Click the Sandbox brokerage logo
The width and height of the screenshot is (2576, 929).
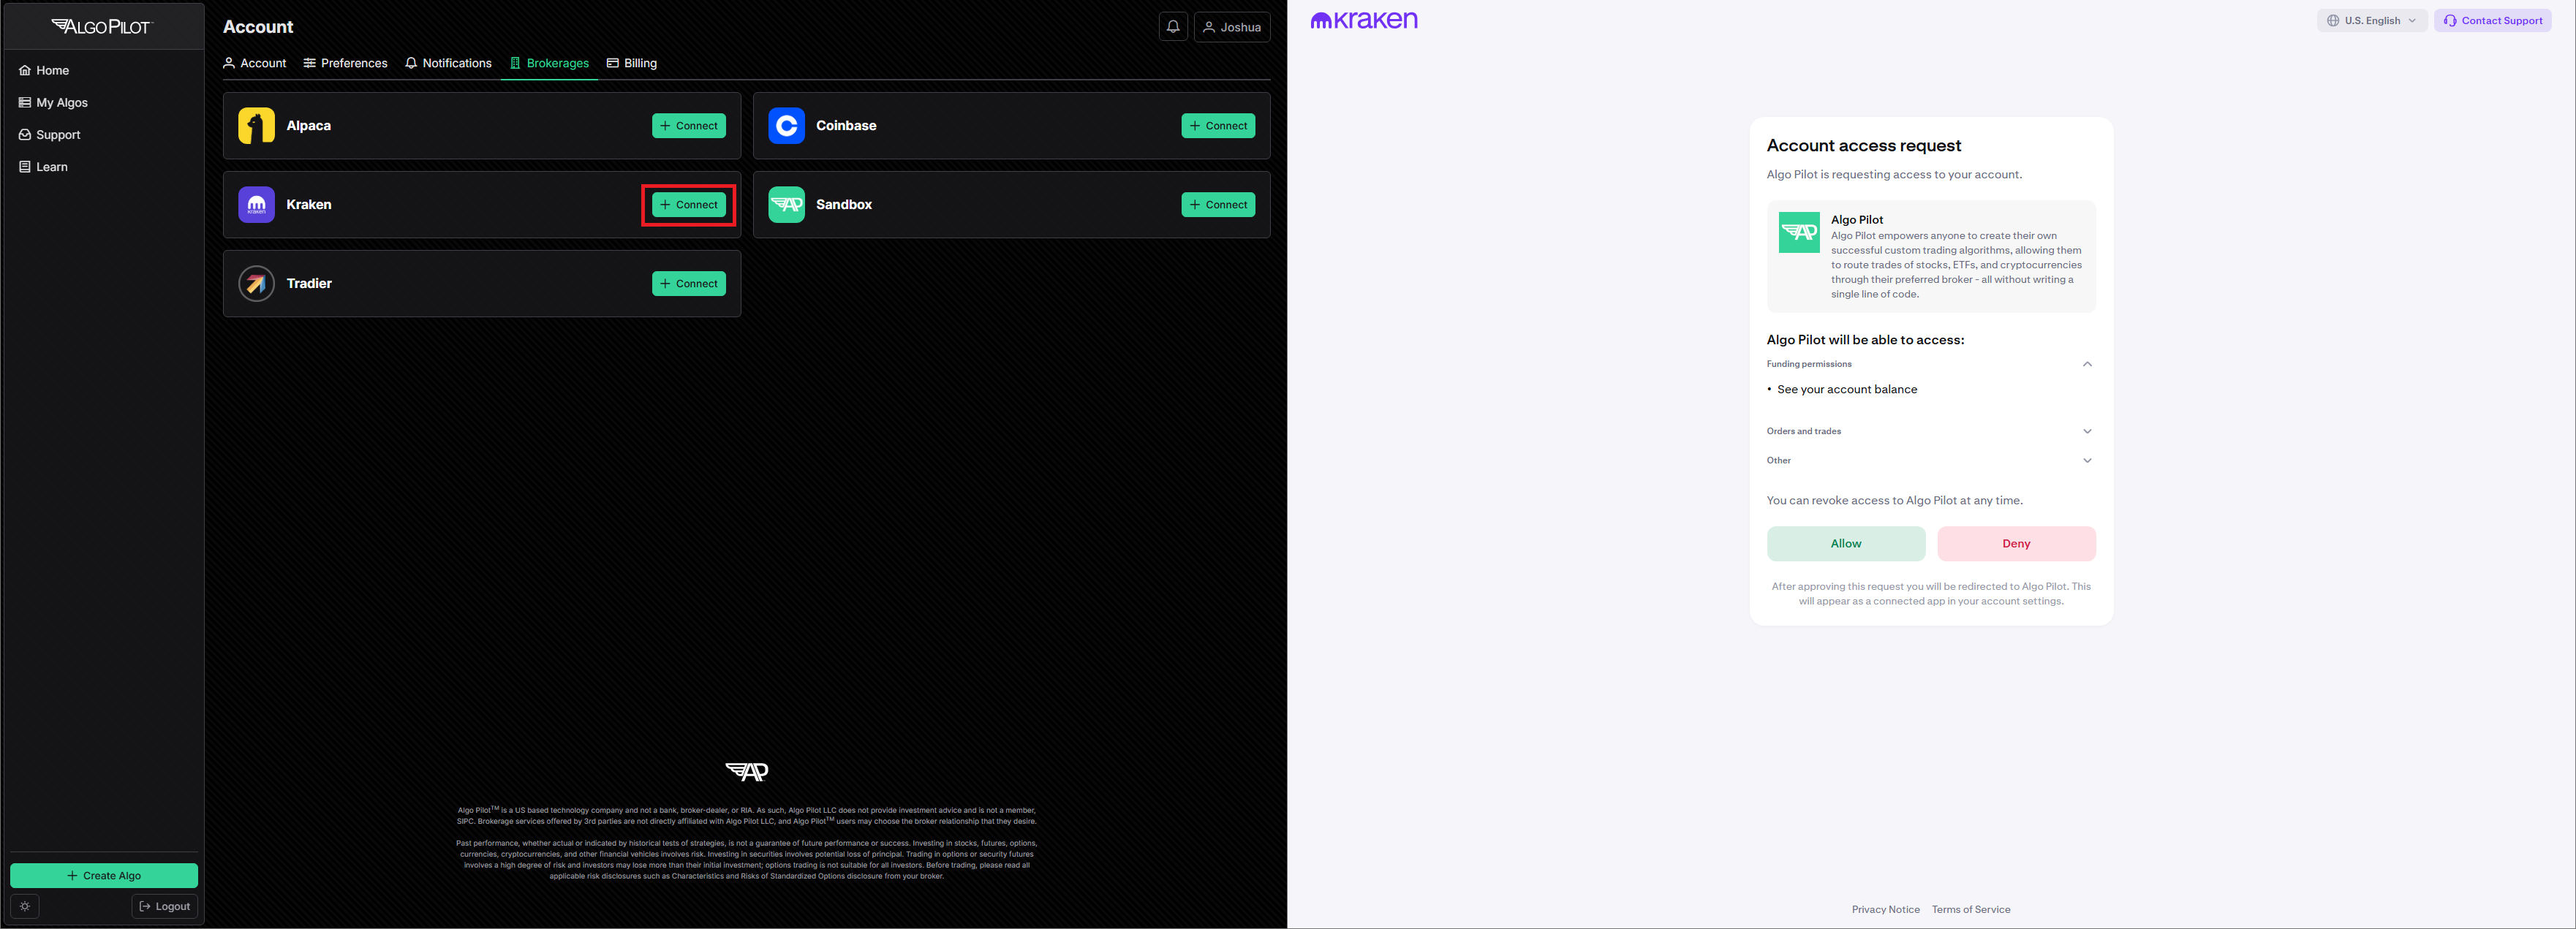pos(786,205)
